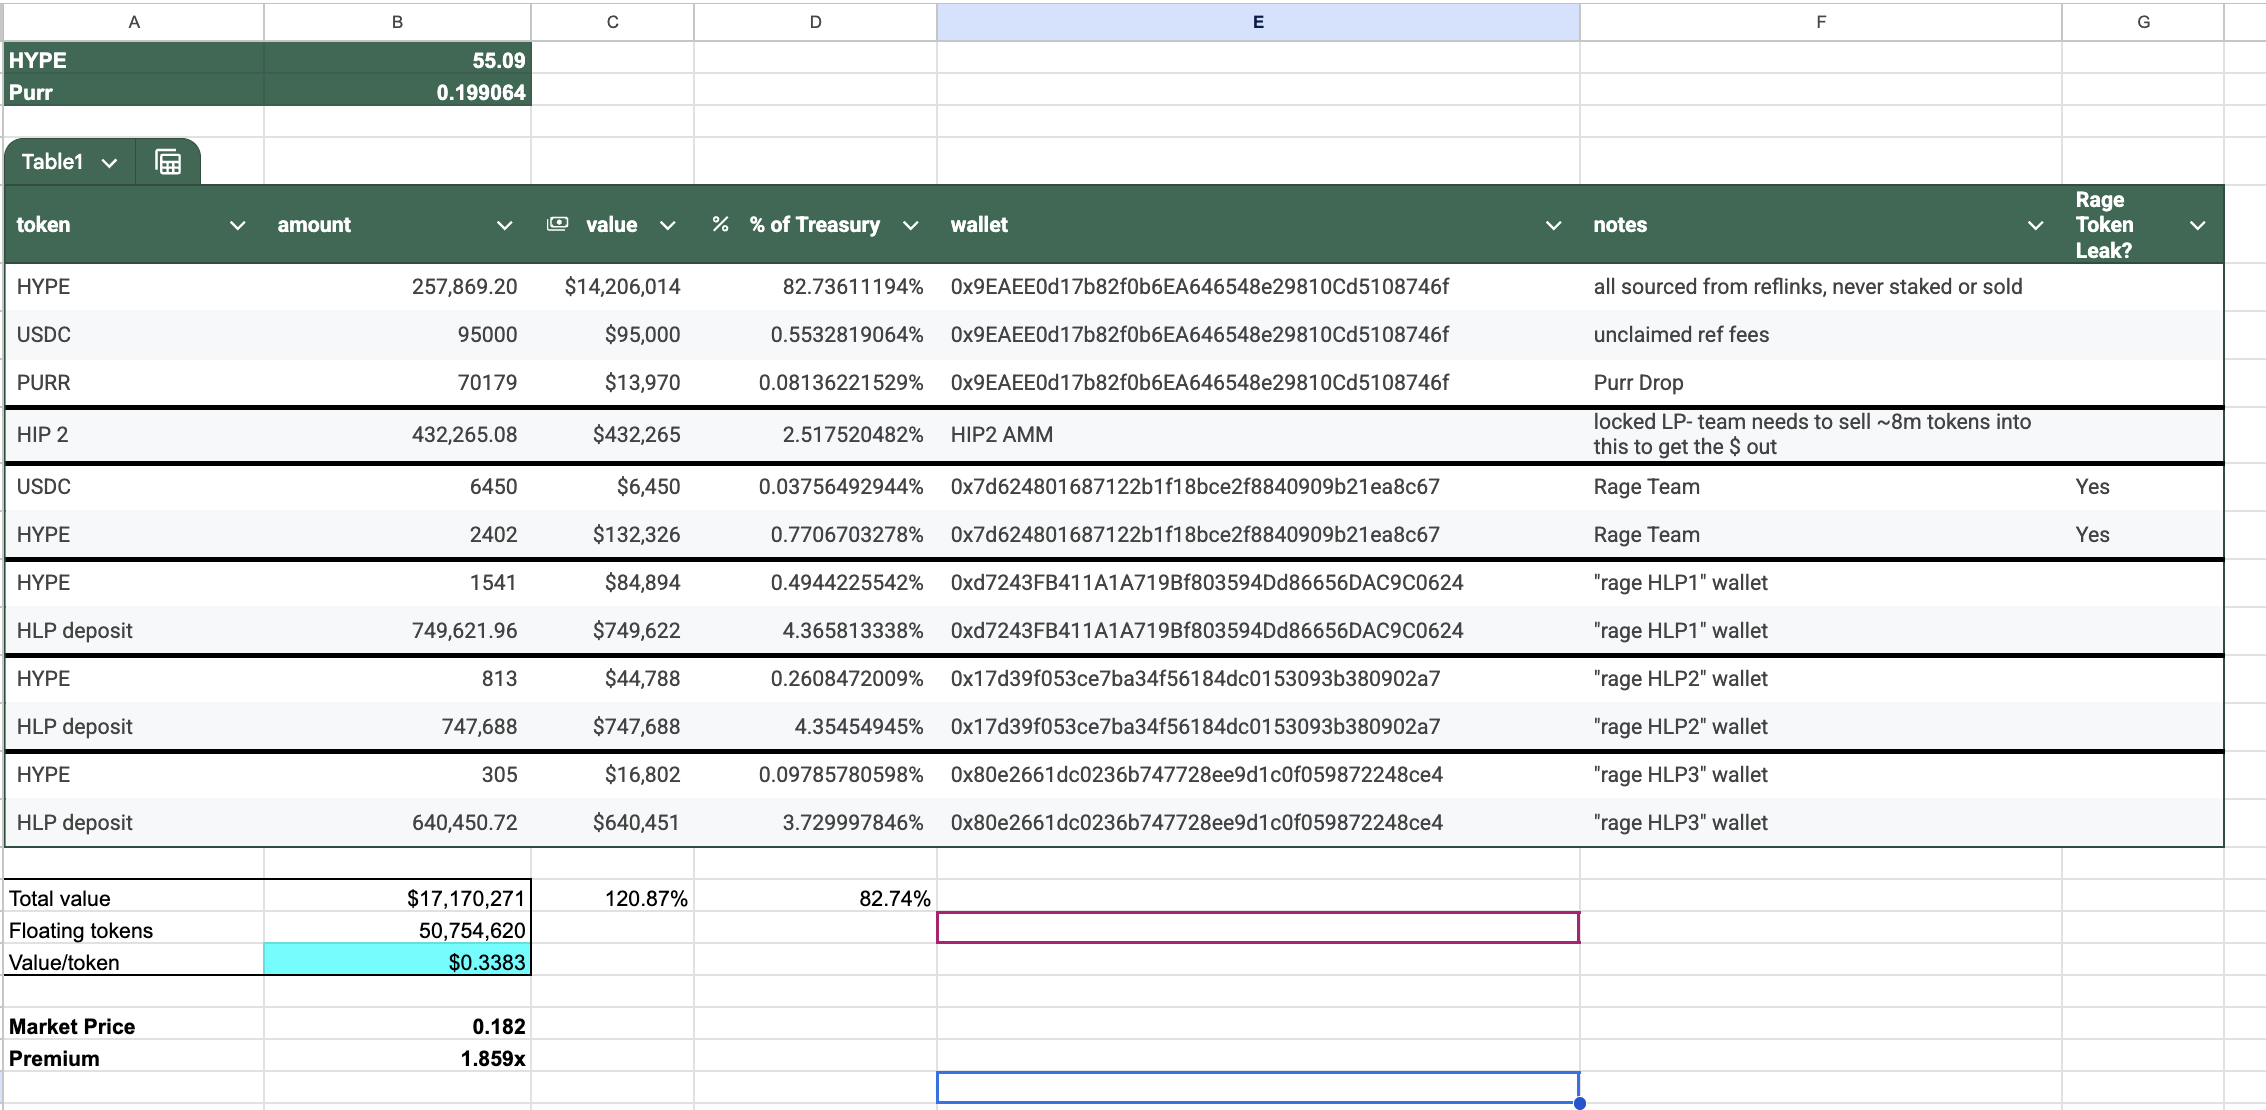Open the Rage Token Leak? filter dropdown

click(2197, 225)
